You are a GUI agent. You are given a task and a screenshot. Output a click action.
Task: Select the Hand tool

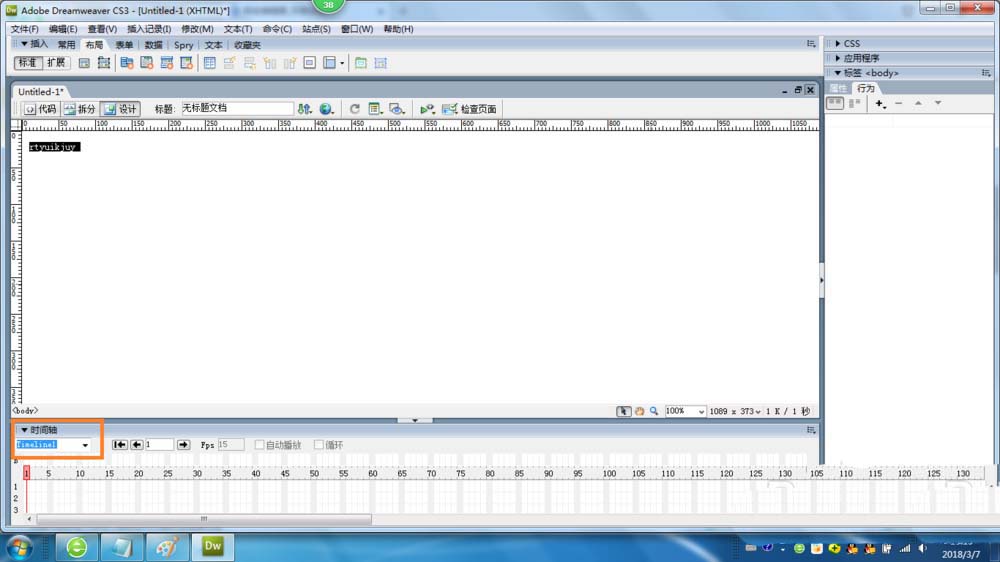pyautogui.click(x=639, y=411)
